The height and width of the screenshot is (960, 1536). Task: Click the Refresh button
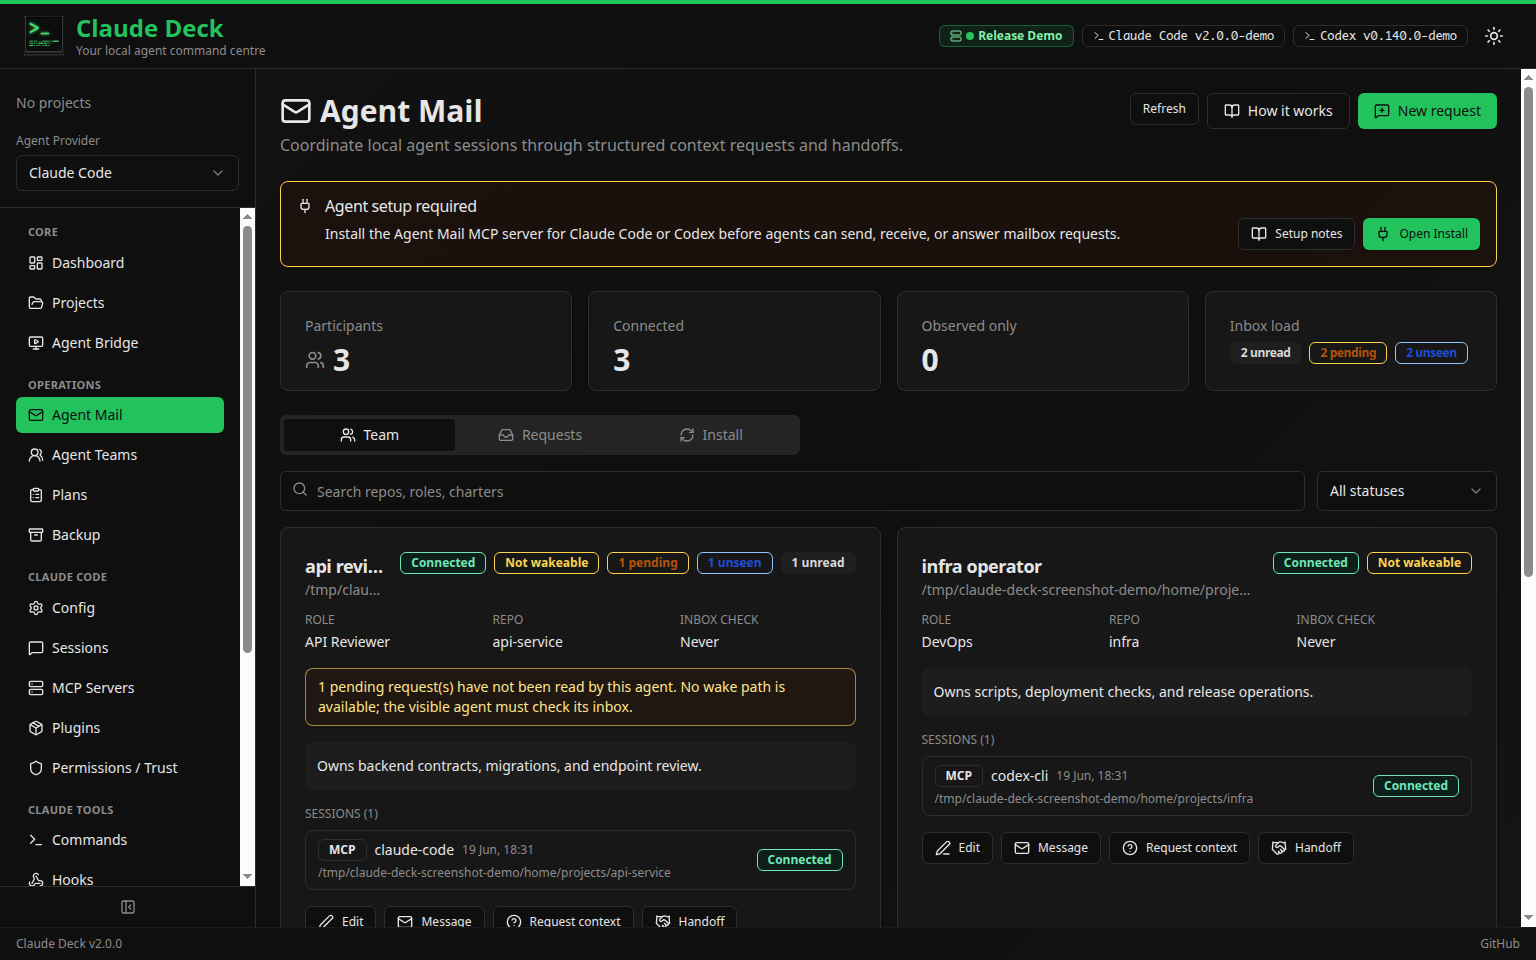point(1164,109)
